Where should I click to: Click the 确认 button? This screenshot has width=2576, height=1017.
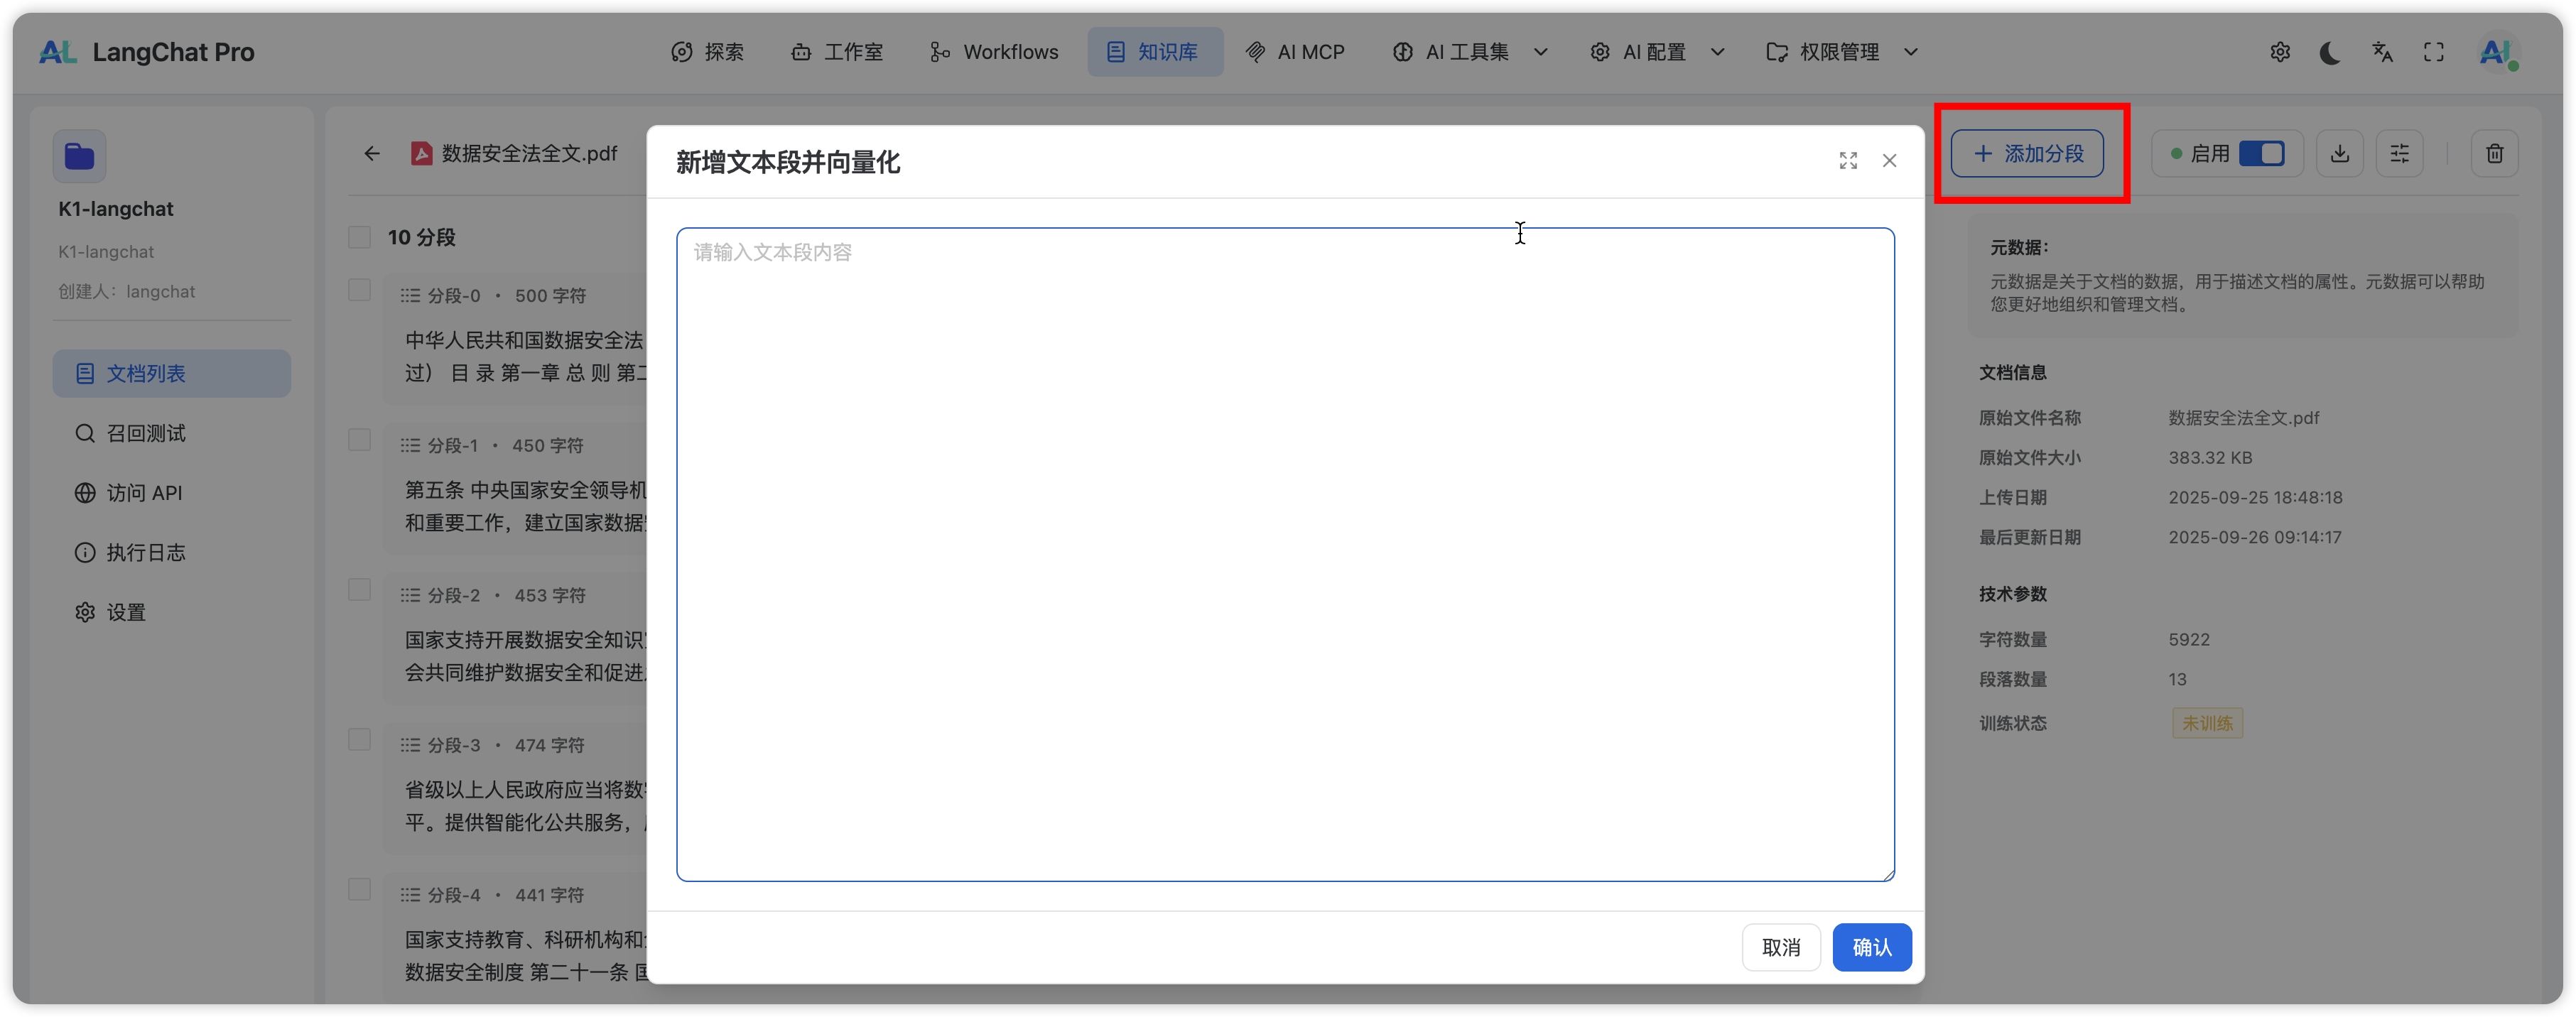coord(1871,947)
